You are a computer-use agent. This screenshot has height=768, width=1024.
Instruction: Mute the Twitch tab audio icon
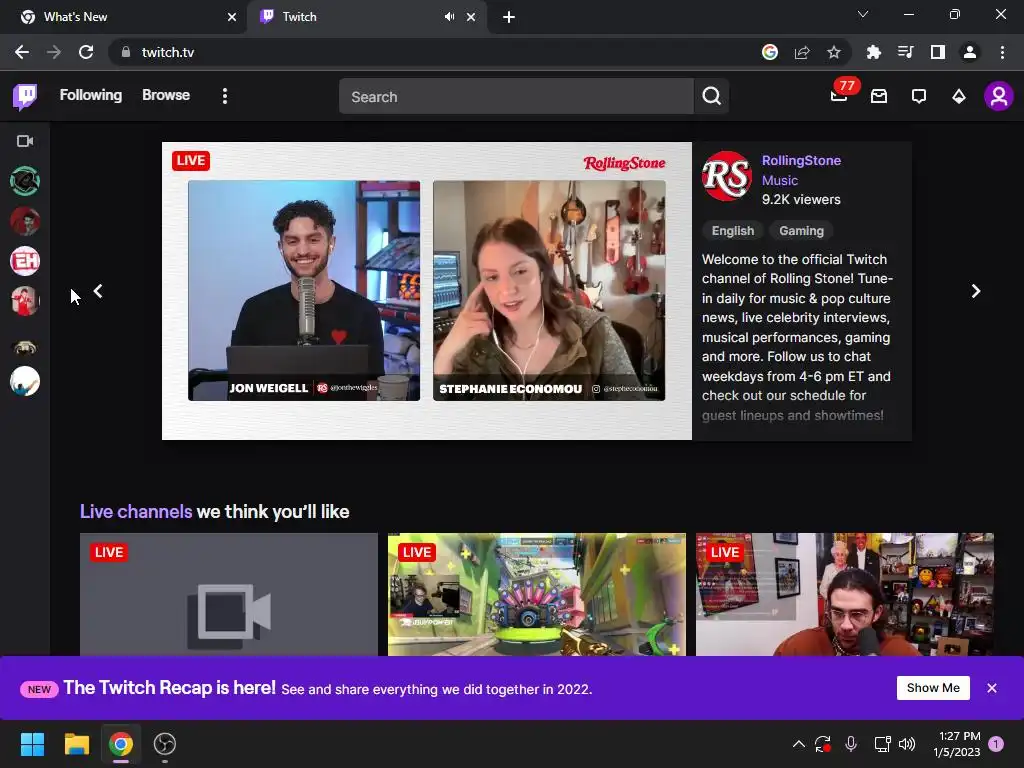(x=449, y=17)
